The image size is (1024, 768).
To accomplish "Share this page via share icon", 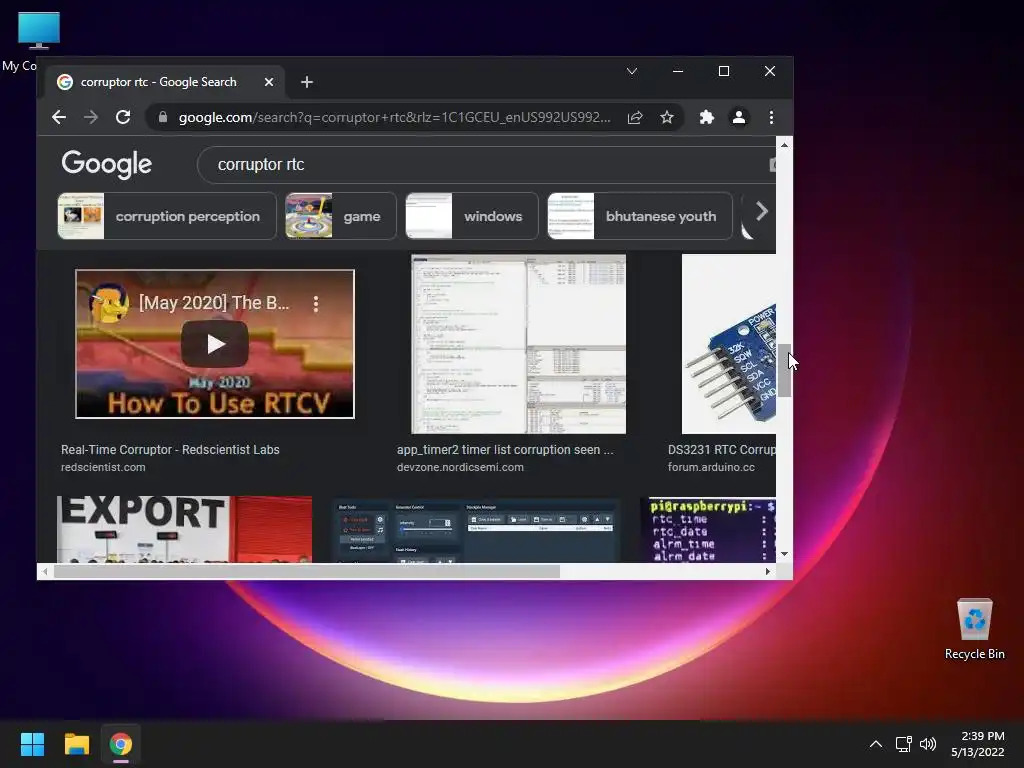I will pyautogui.click(x=635, y=118).
